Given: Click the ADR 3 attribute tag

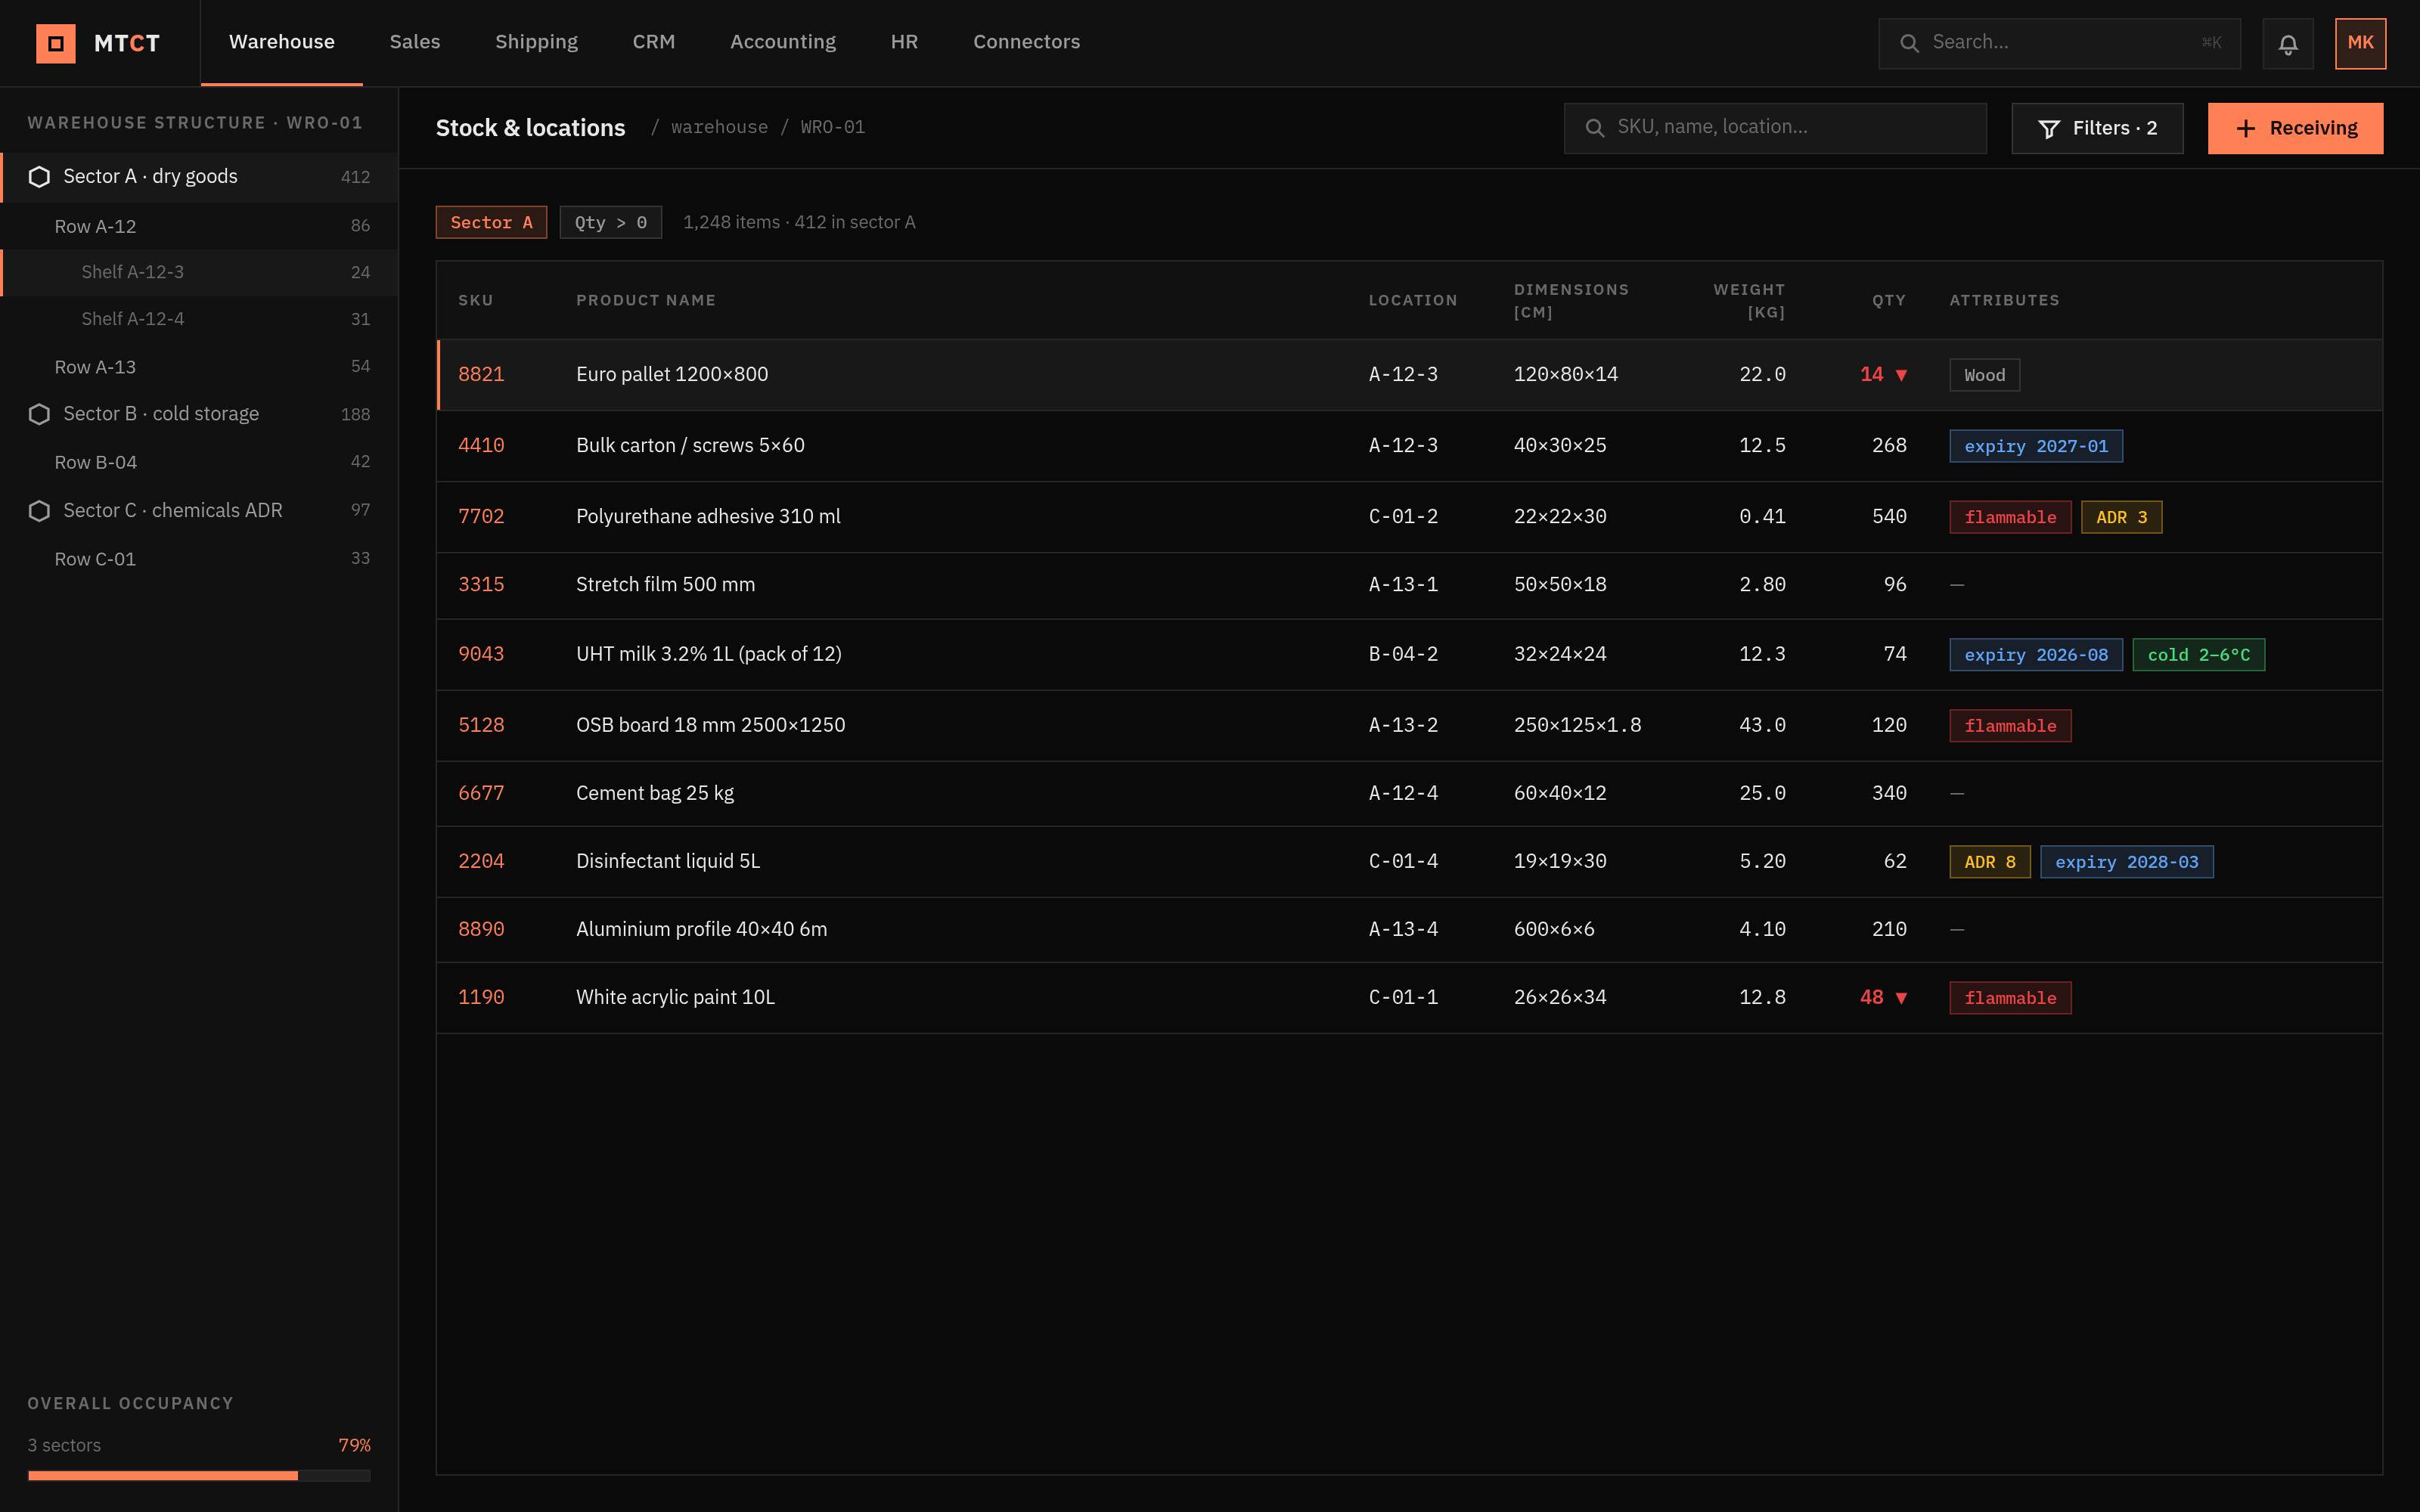Looking at the screenshot, I should (2121, 517).
